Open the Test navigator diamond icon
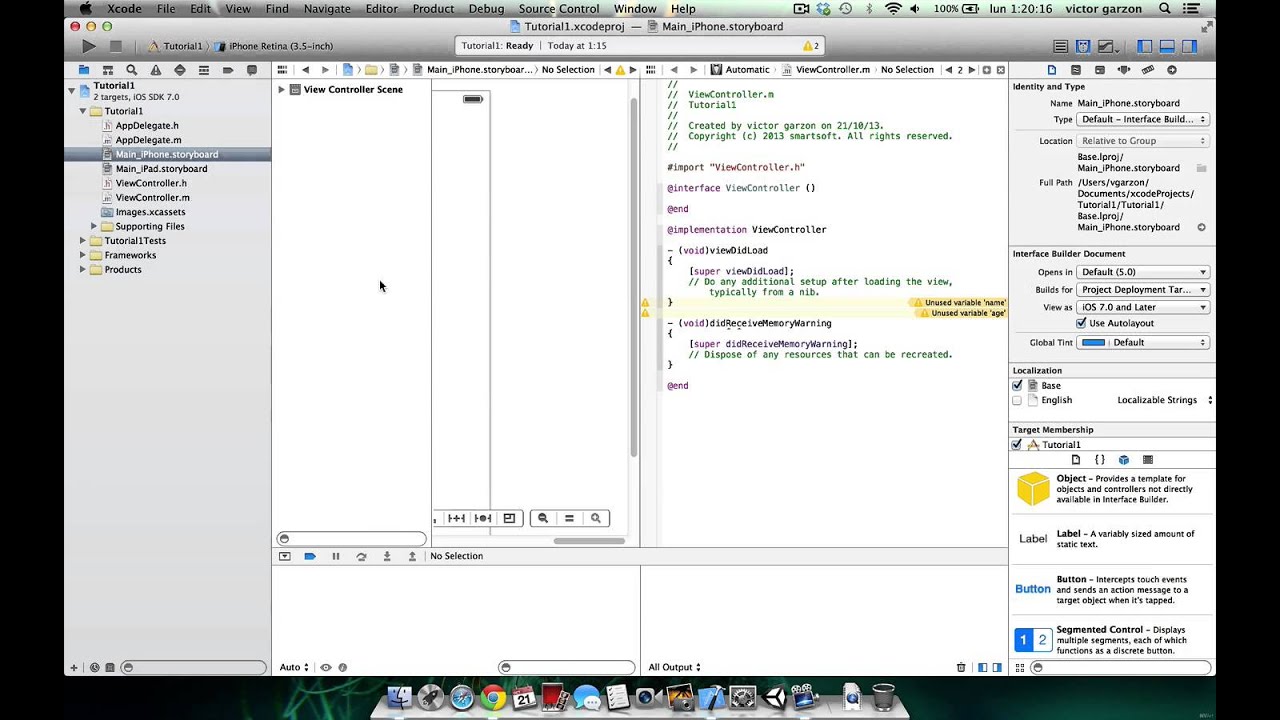 click(x=179, y=70)
